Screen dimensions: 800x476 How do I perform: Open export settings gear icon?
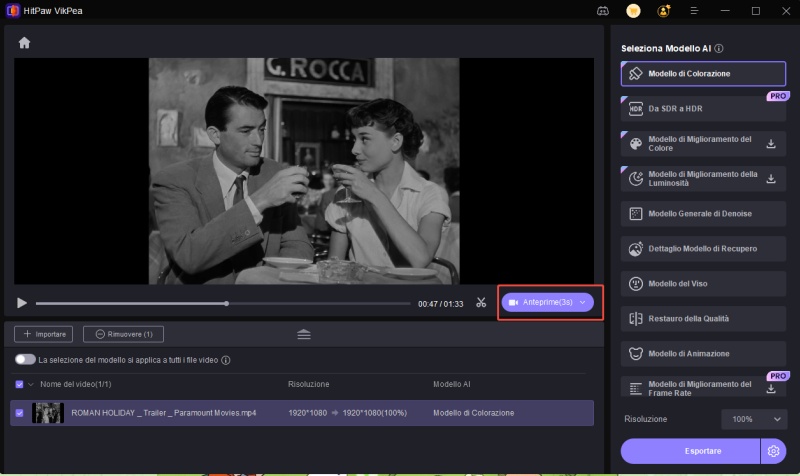[773, 451]
